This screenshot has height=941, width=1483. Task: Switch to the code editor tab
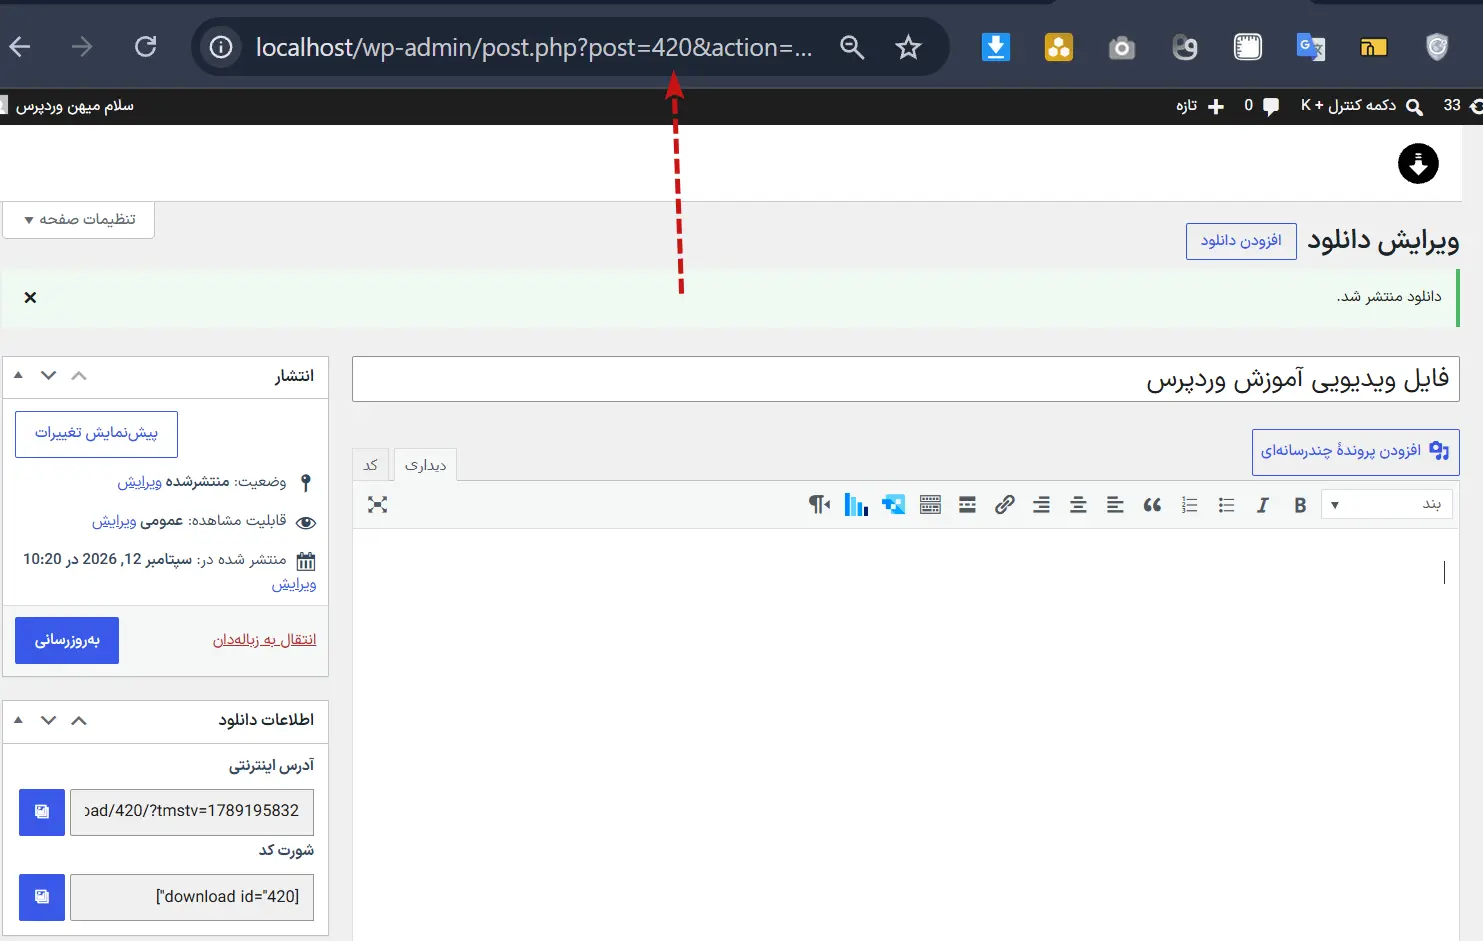coord(371,465)
